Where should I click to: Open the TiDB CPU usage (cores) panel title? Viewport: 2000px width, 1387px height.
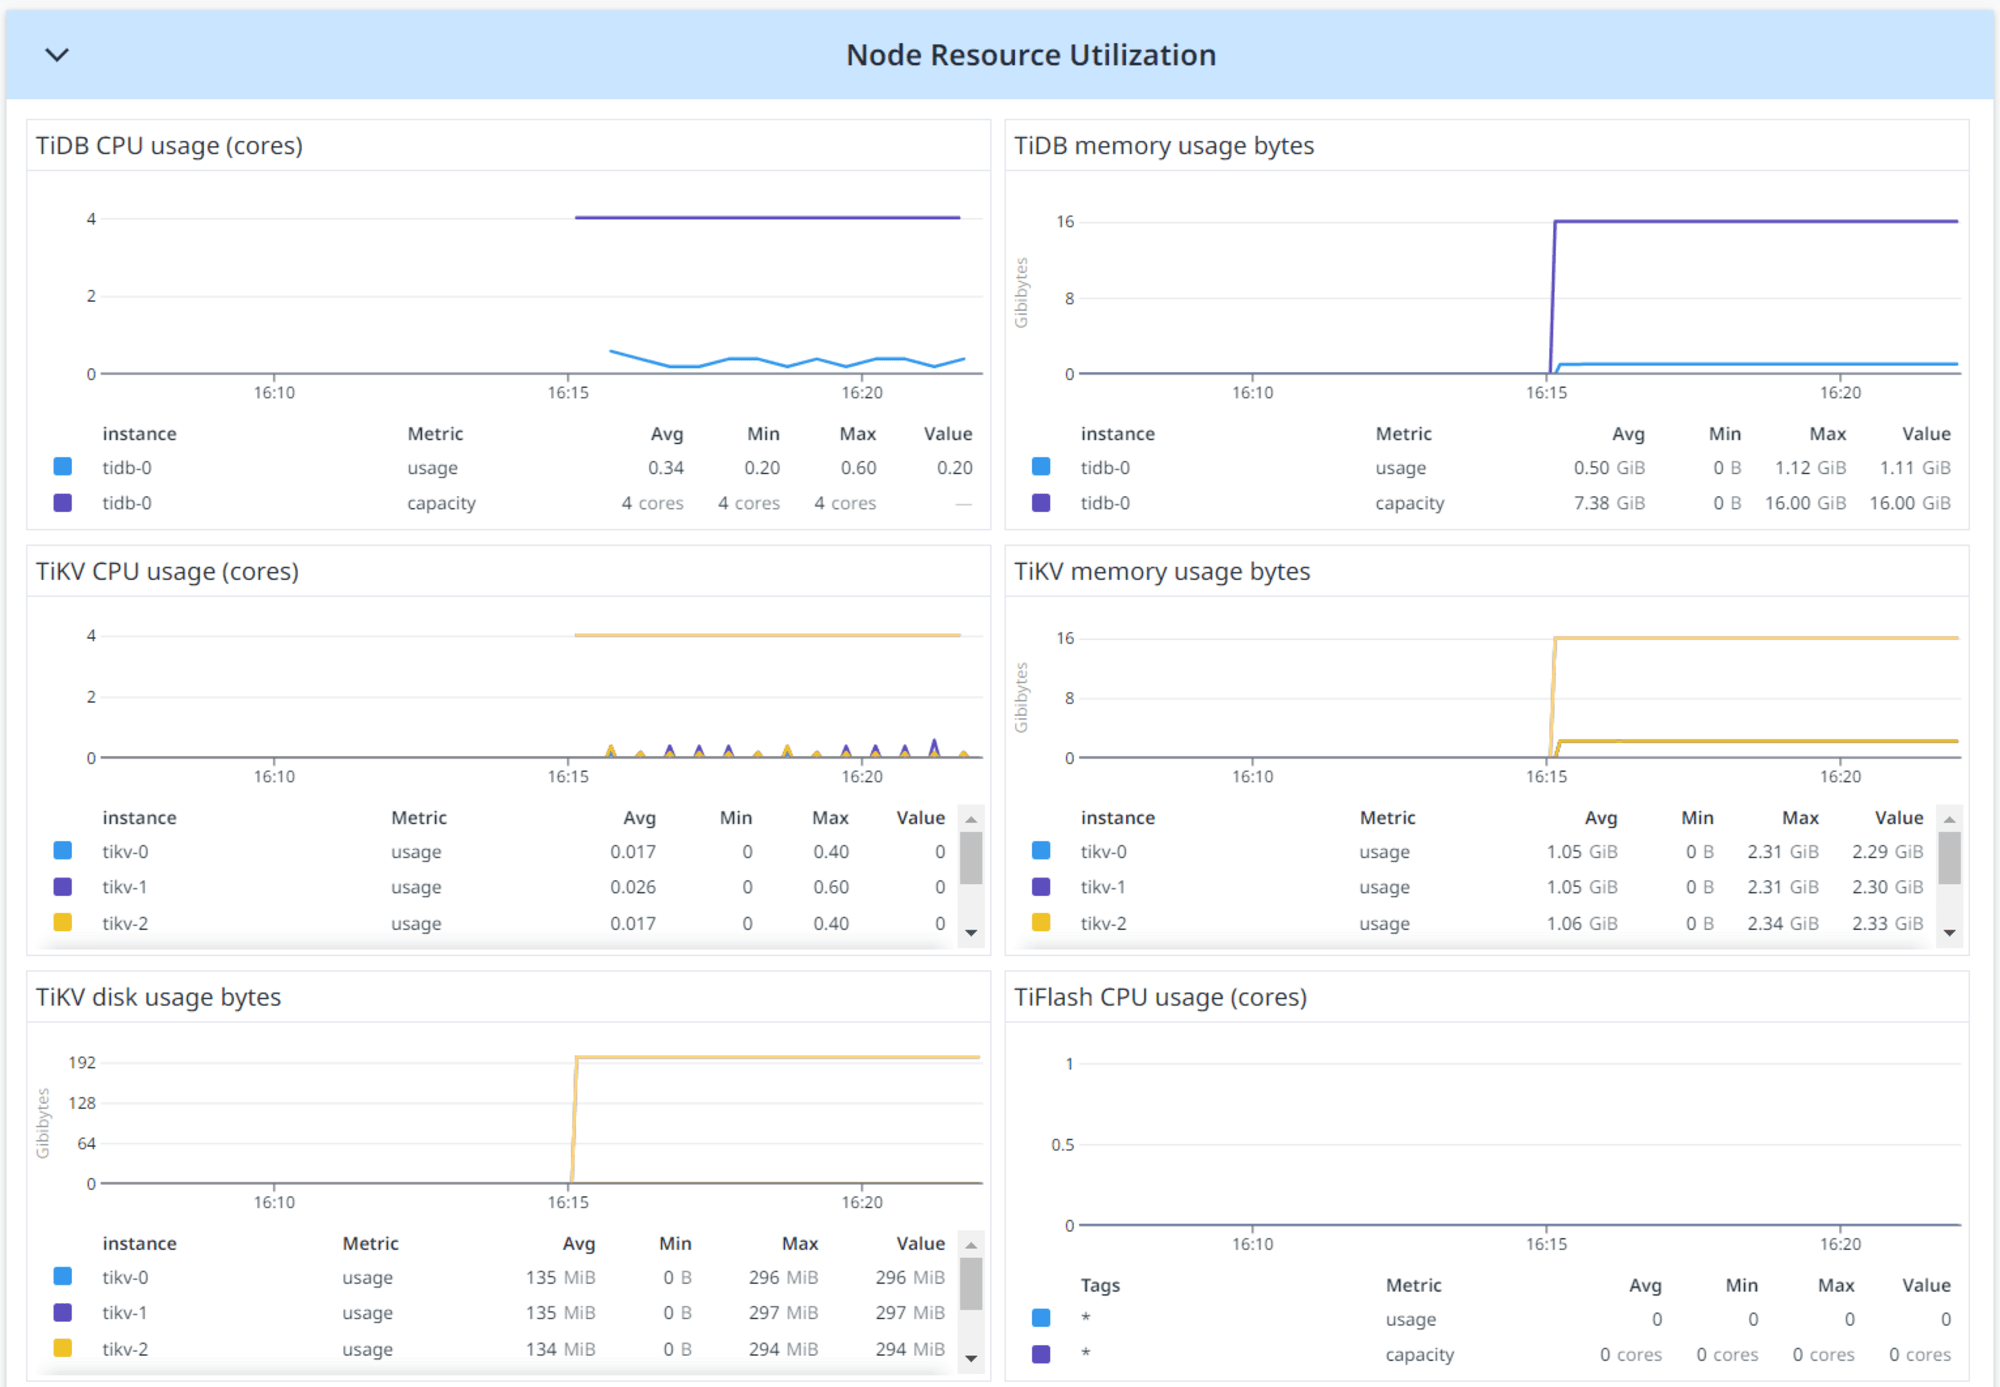169,146
